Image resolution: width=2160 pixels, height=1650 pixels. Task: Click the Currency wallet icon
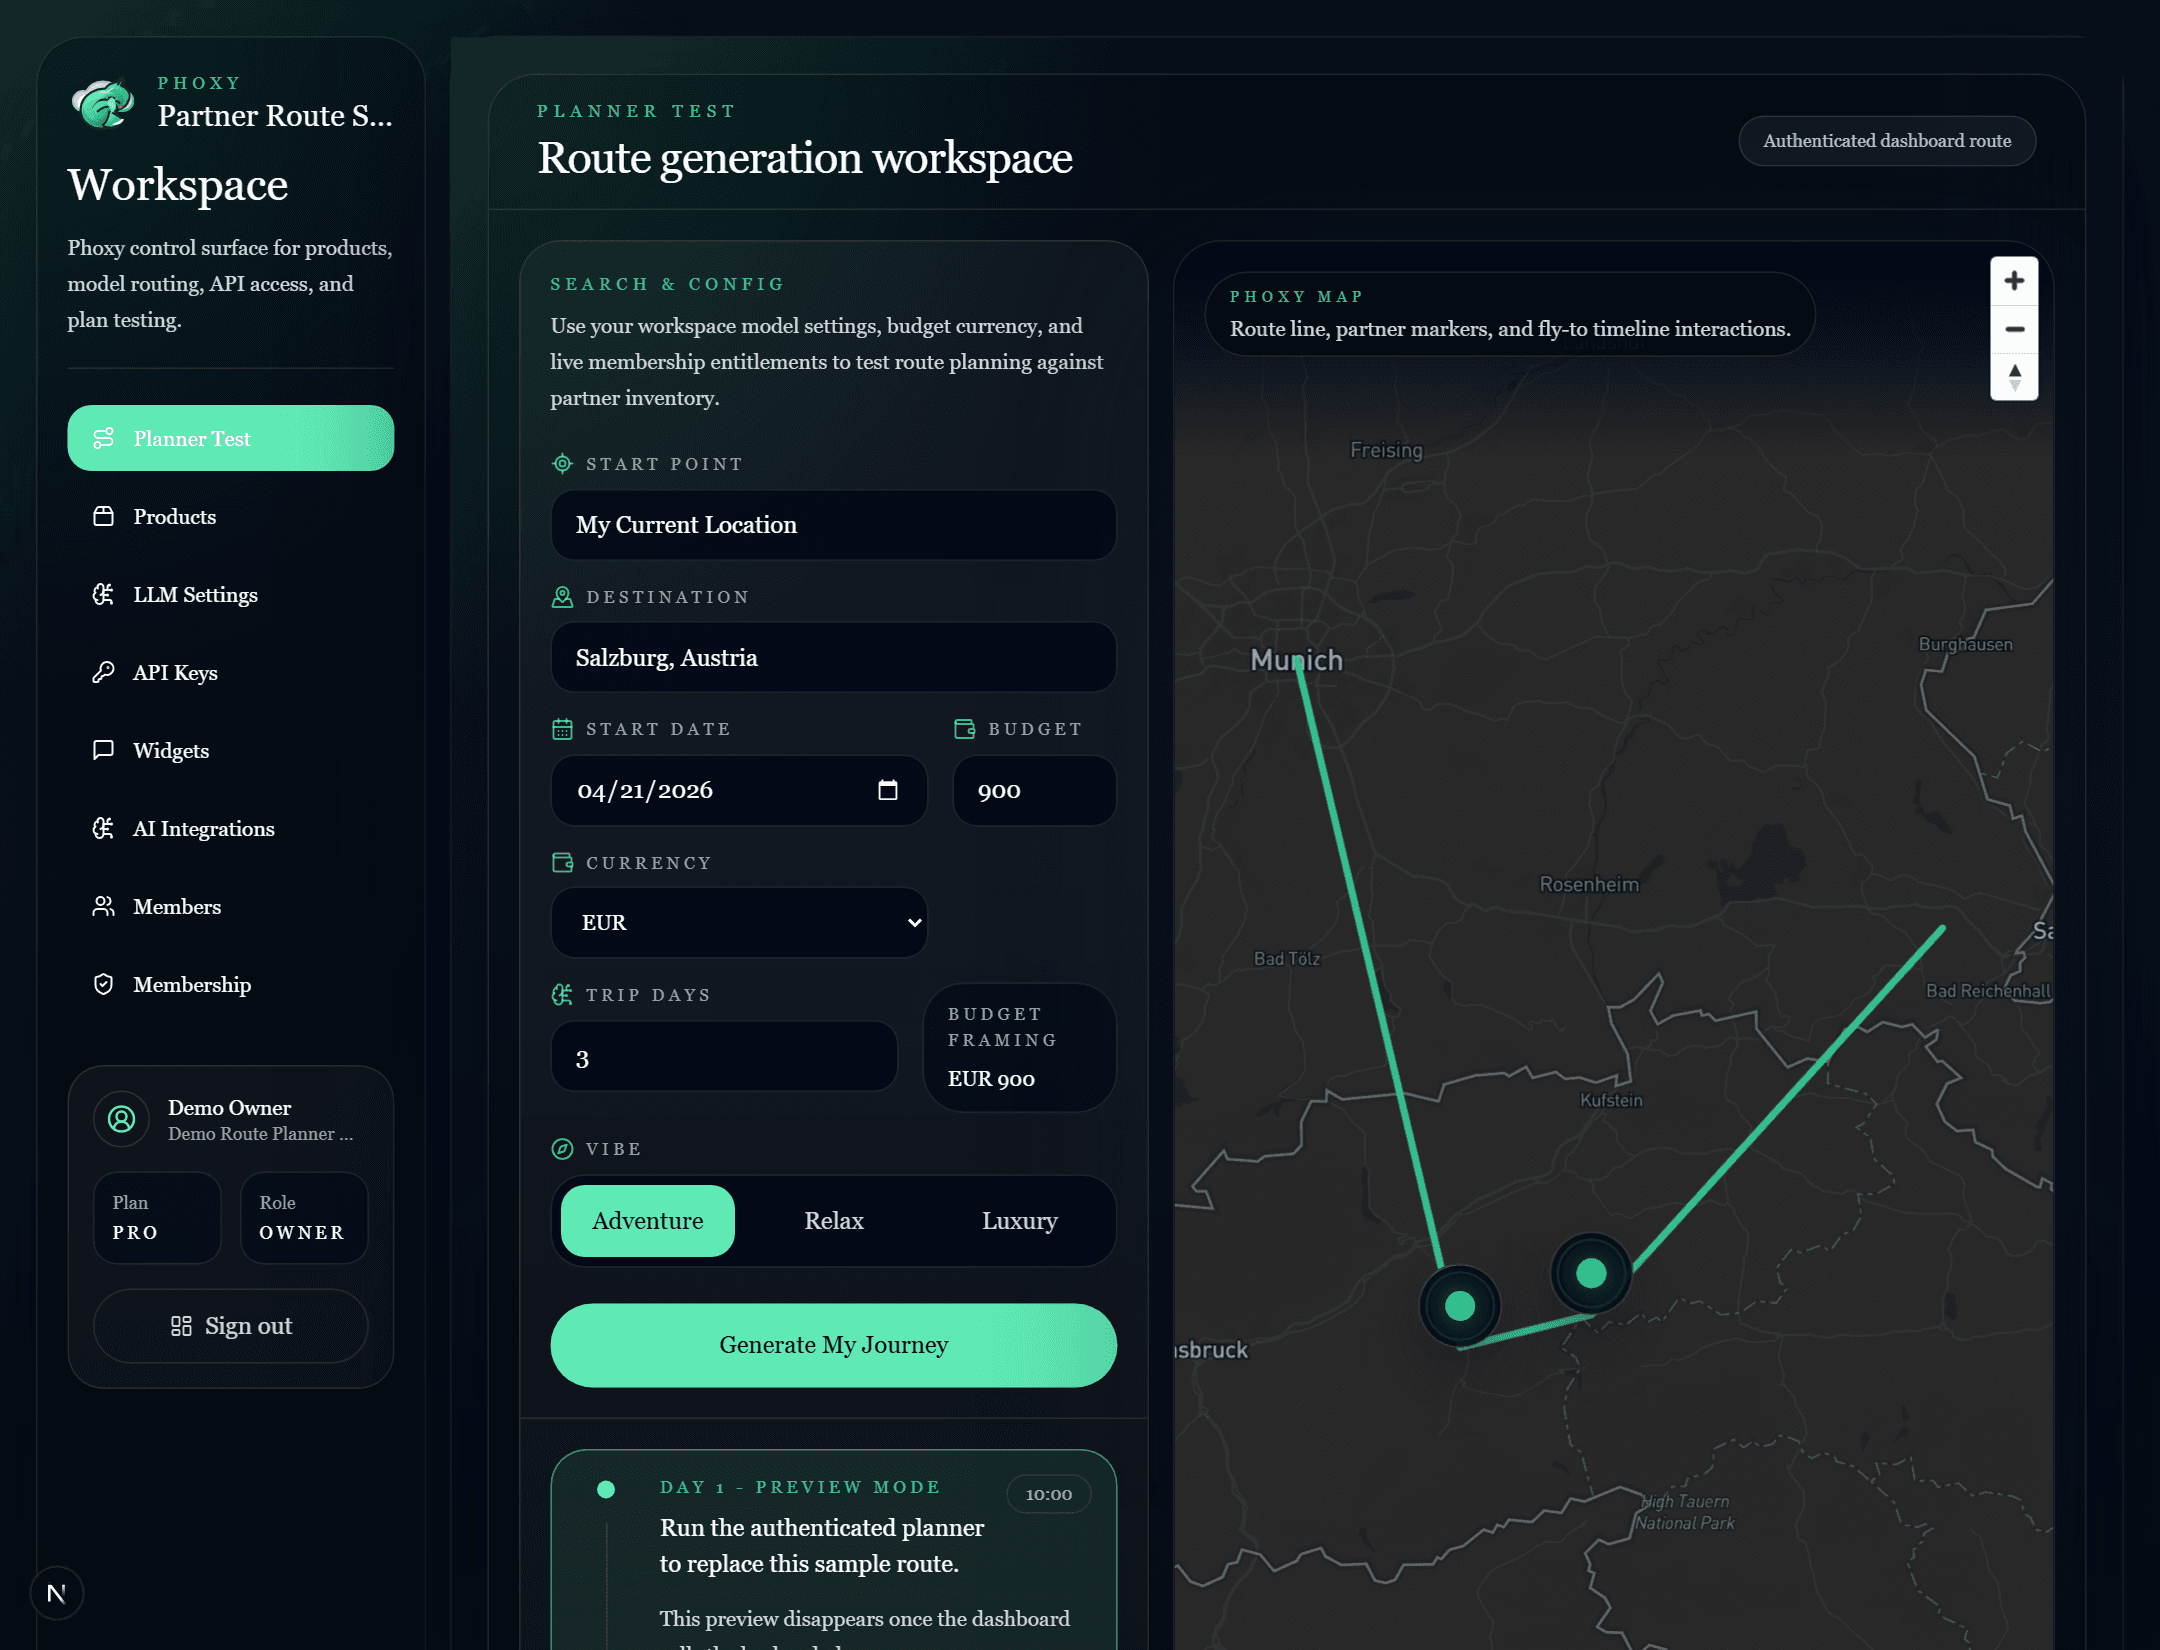(562, 862)
